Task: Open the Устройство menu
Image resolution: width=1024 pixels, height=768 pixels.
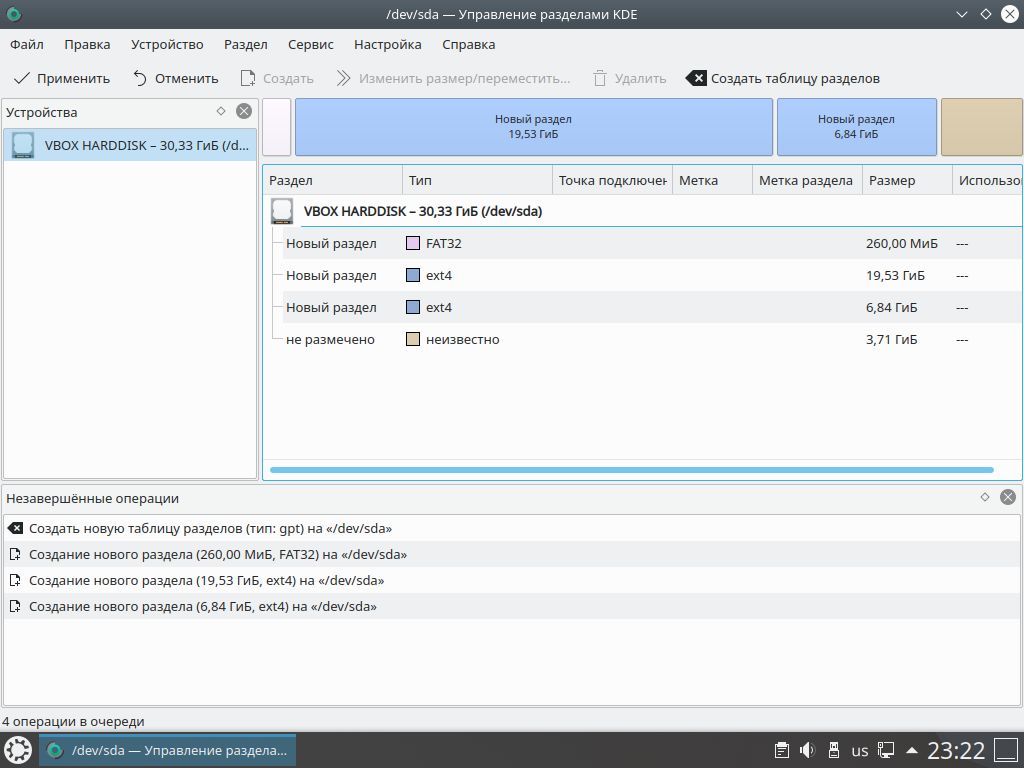Action: pos(167,44)
